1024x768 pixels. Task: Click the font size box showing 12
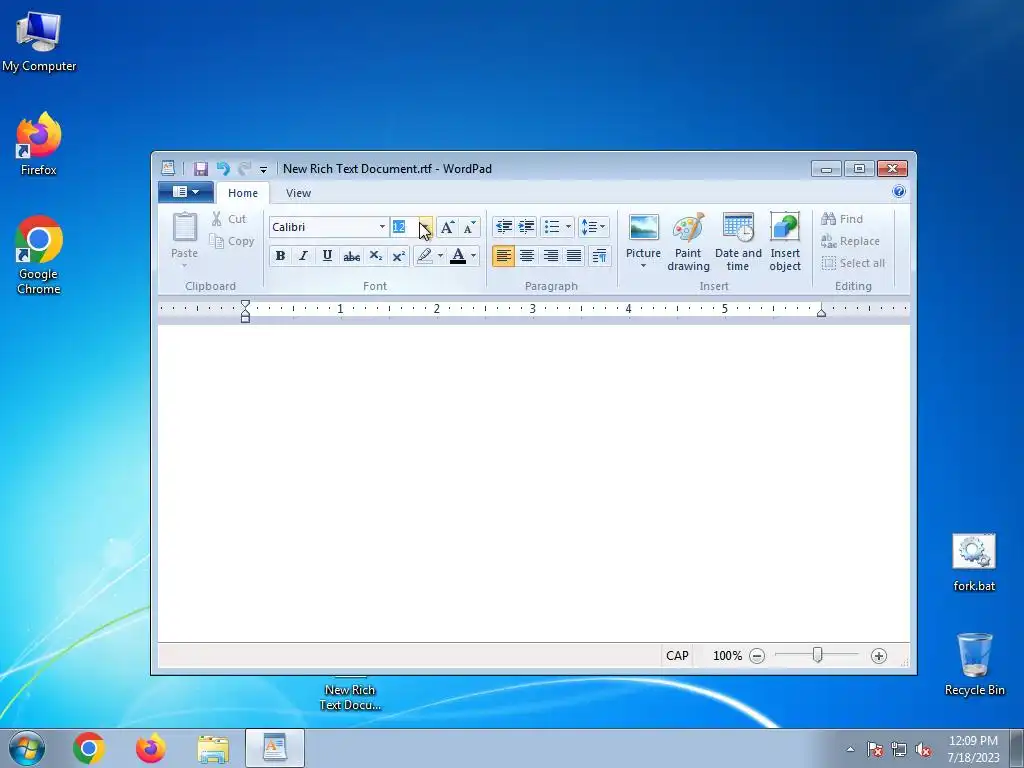pos(404,227)
